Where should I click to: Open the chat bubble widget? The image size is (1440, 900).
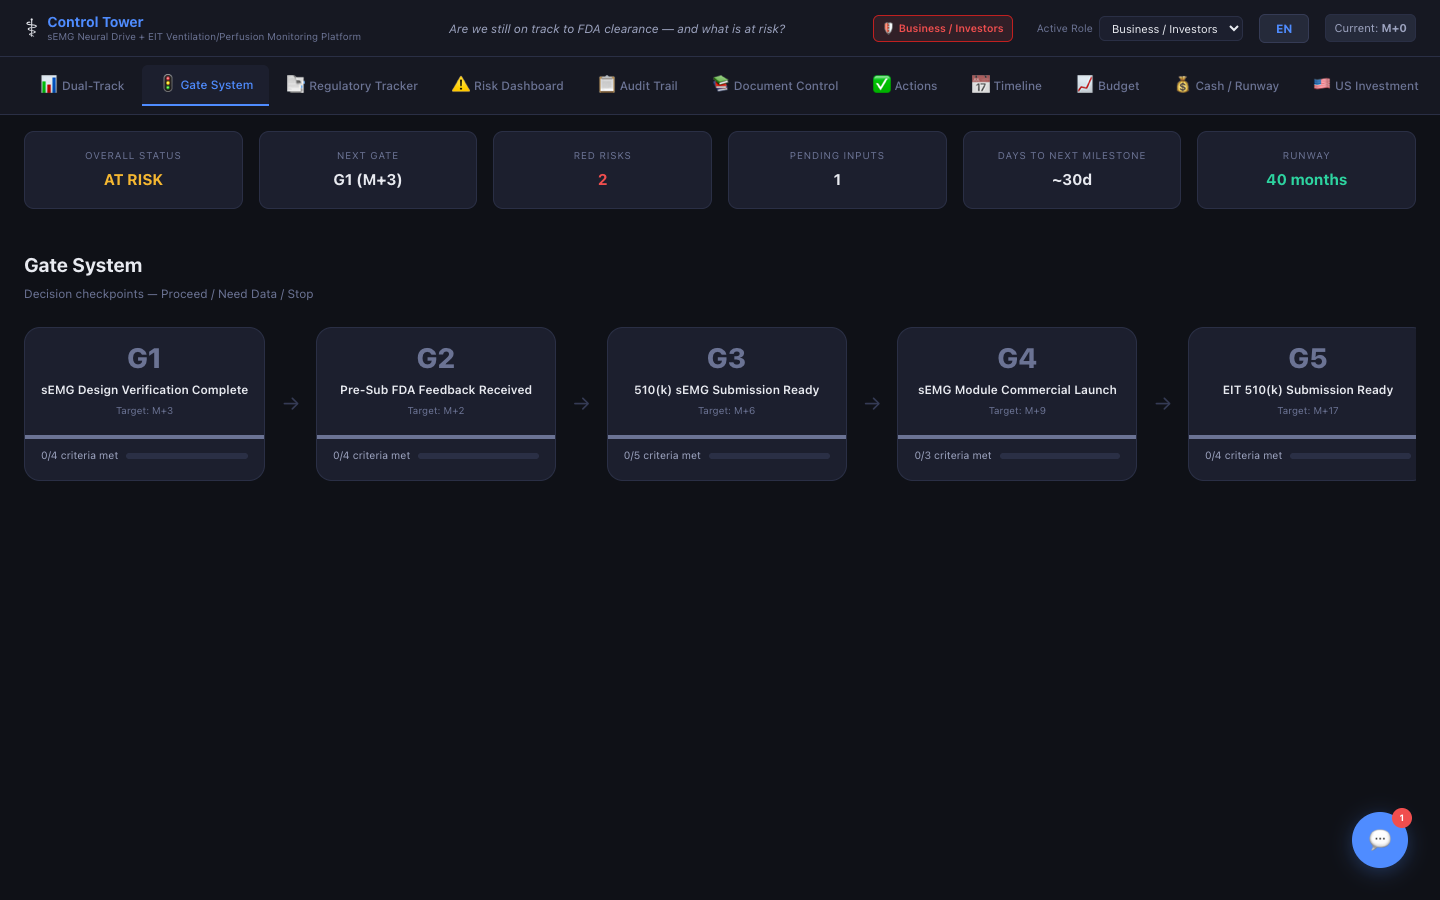click(x=1379, y=839)
